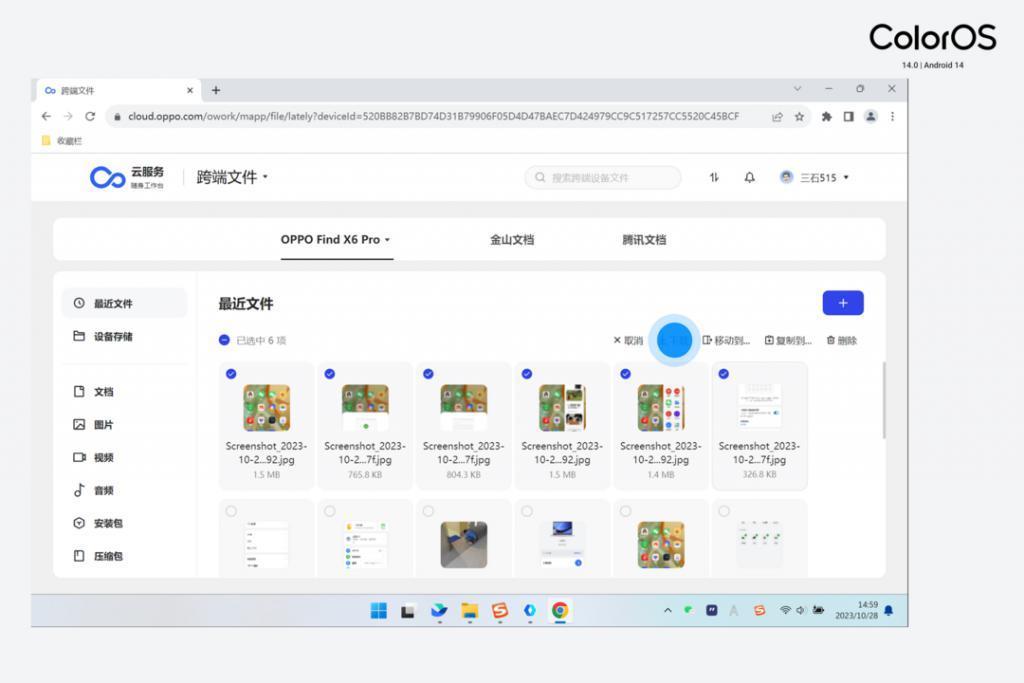Click the deselect toggle next to 已选中 6 项
This screenshot has width=1024, height=683.
click(224, 340)
